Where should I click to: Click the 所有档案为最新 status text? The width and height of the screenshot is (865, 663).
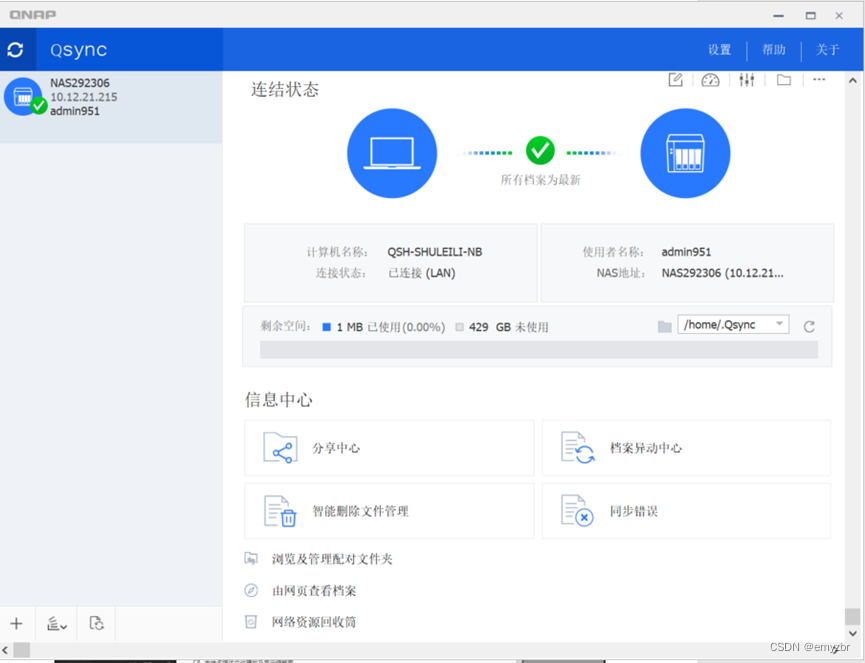(541, 180)
